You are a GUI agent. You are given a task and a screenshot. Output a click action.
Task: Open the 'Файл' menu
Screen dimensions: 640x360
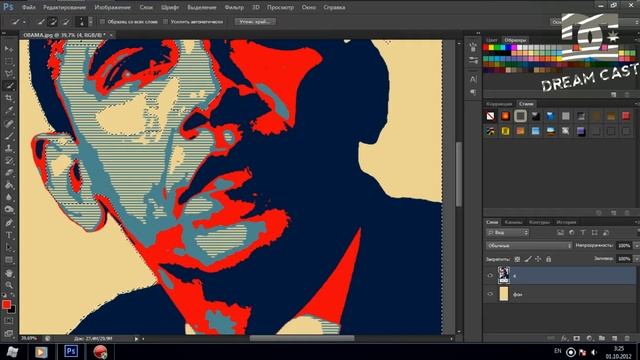29,7
